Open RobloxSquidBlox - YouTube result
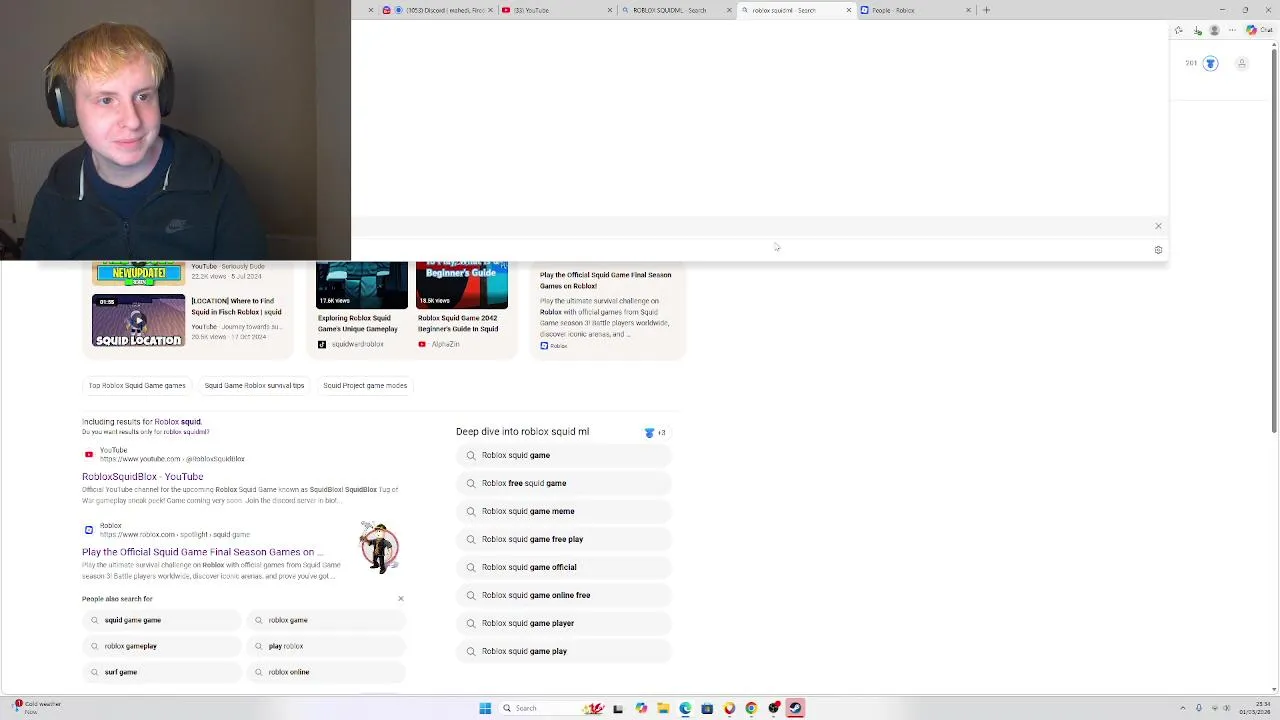The height and width of the screenshot is (720, 1280). click(x=142, y=477)
